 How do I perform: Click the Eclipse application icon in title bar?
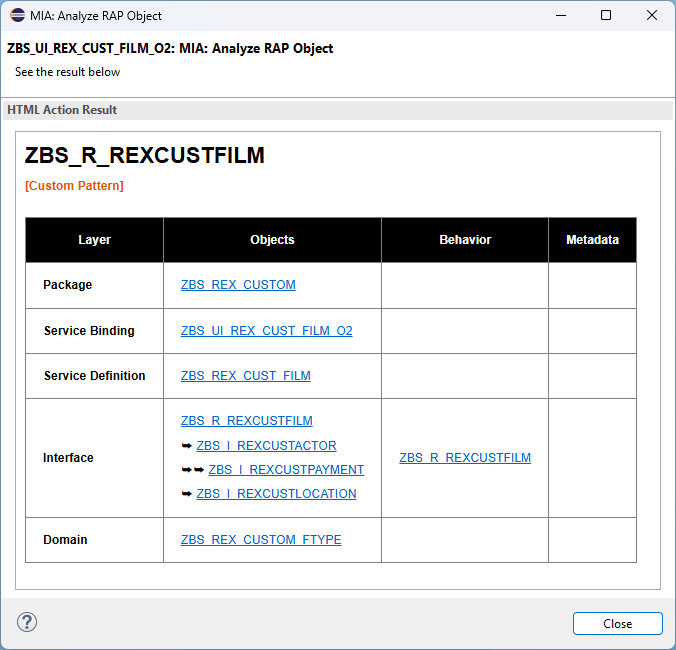18,15
